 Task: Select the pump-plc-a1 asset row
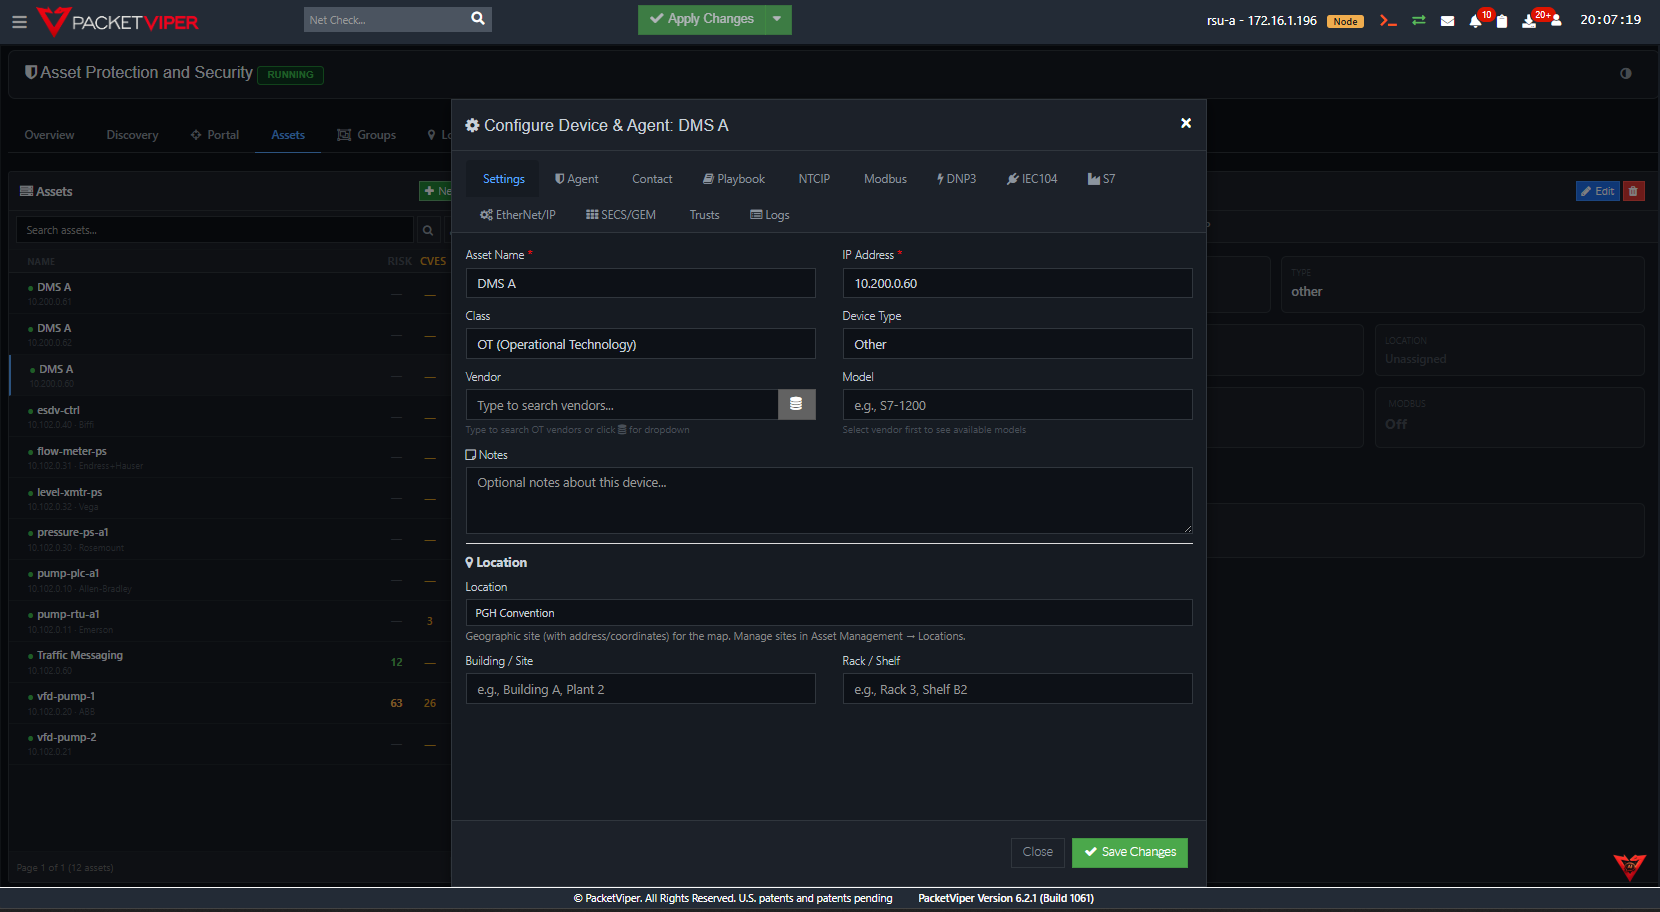pos(230,581)
